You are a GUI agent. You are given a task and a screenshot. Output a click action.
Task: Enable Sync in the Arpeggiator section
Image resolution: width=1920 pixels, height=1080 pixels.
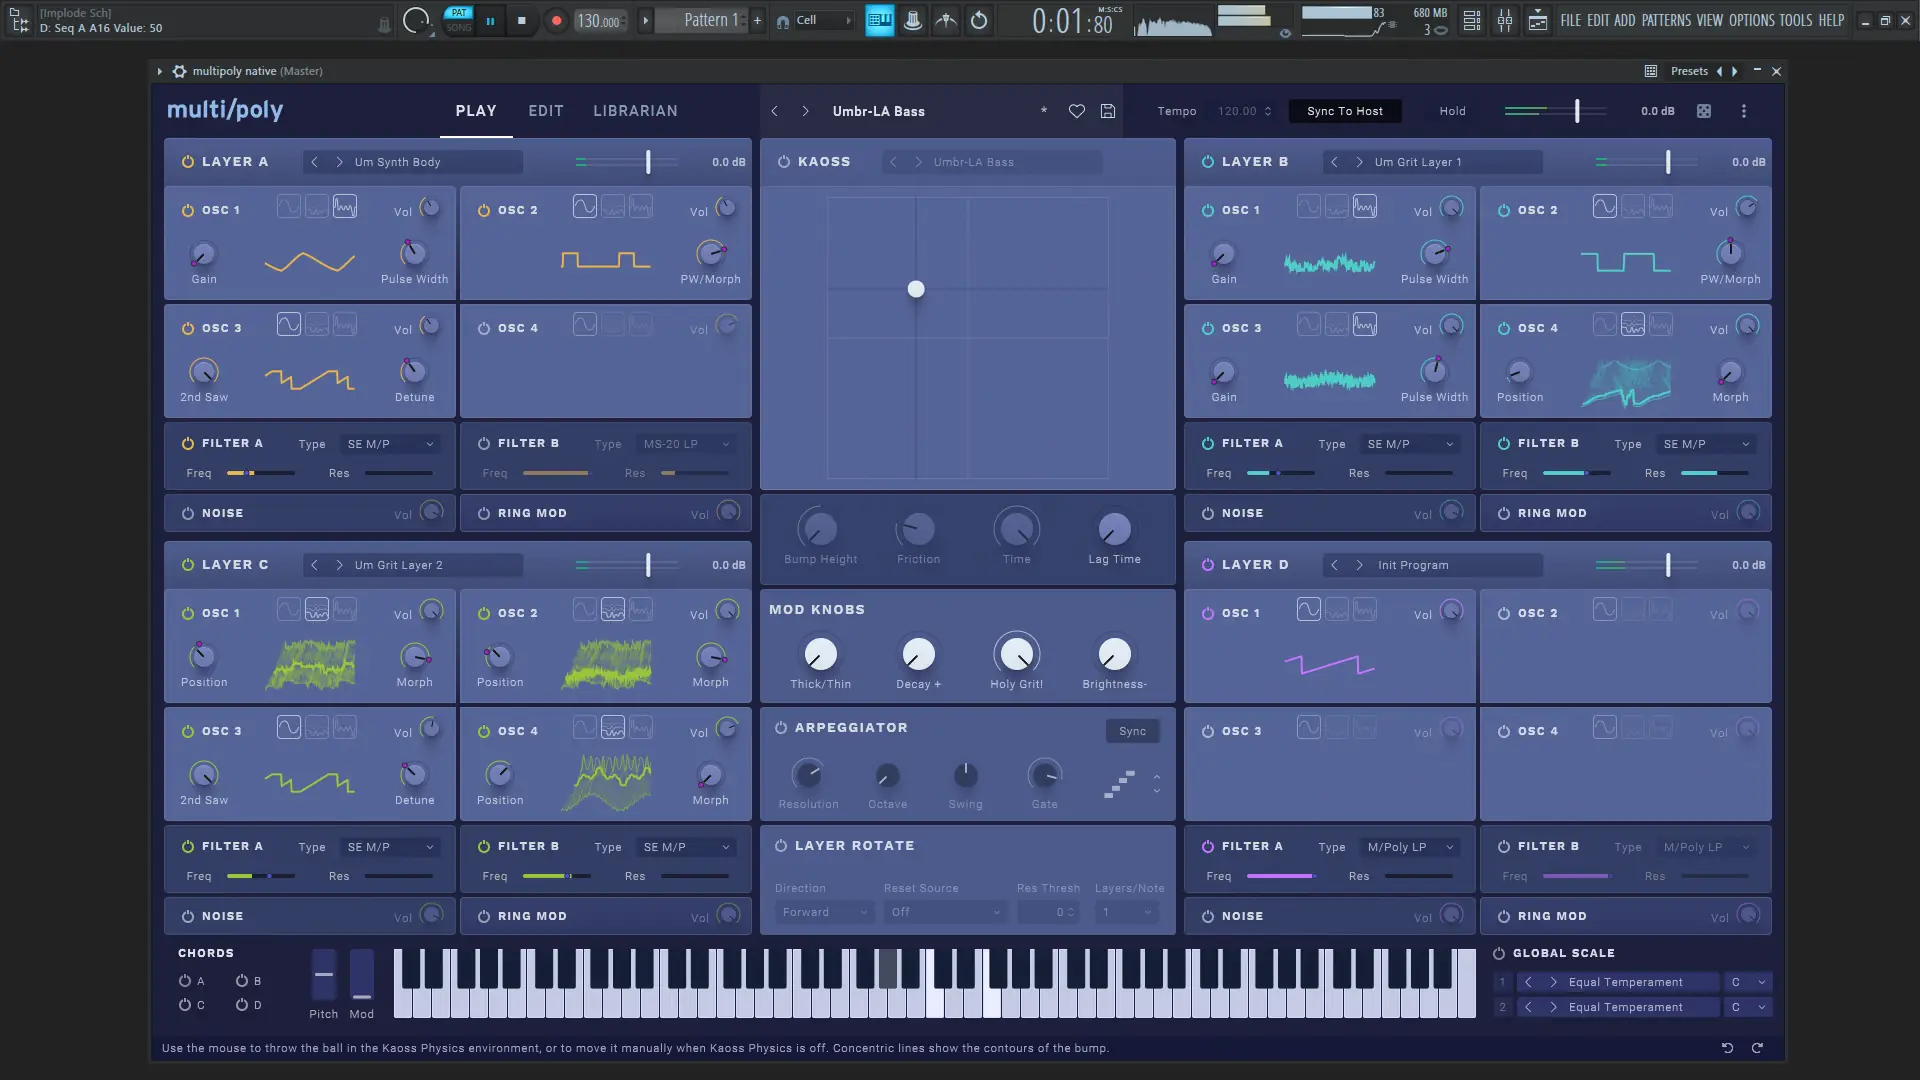point(1131,731)
